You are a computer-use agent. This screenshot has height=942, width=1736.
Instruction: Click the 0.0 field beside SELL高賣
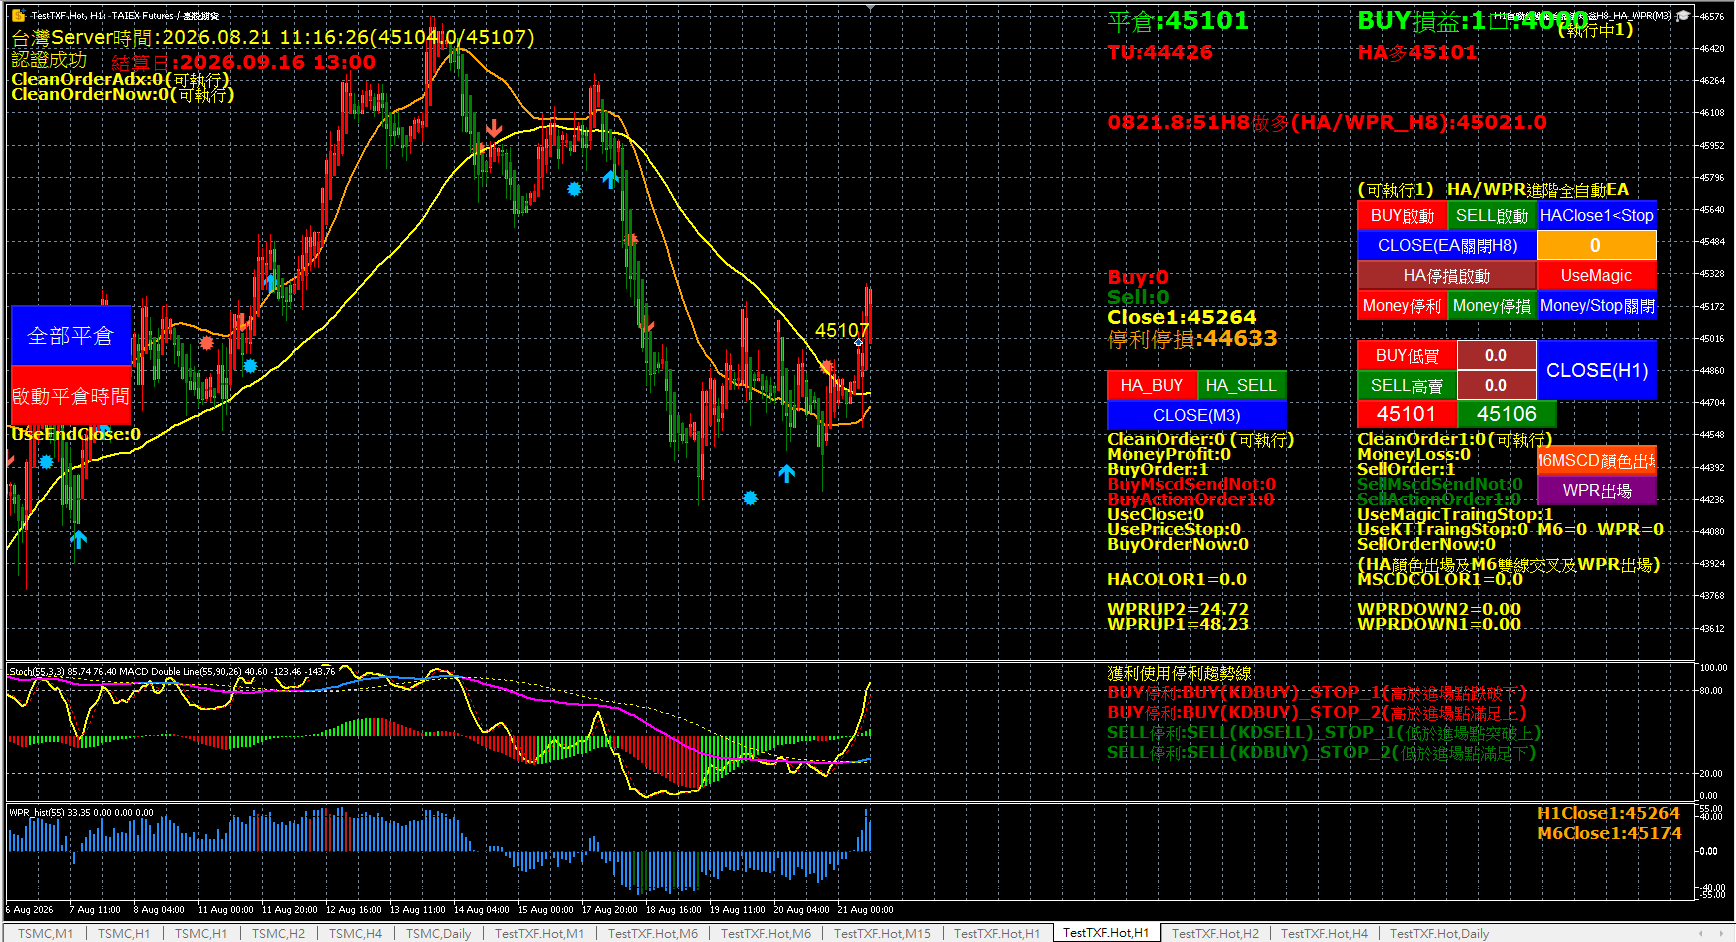[1497, 385]
